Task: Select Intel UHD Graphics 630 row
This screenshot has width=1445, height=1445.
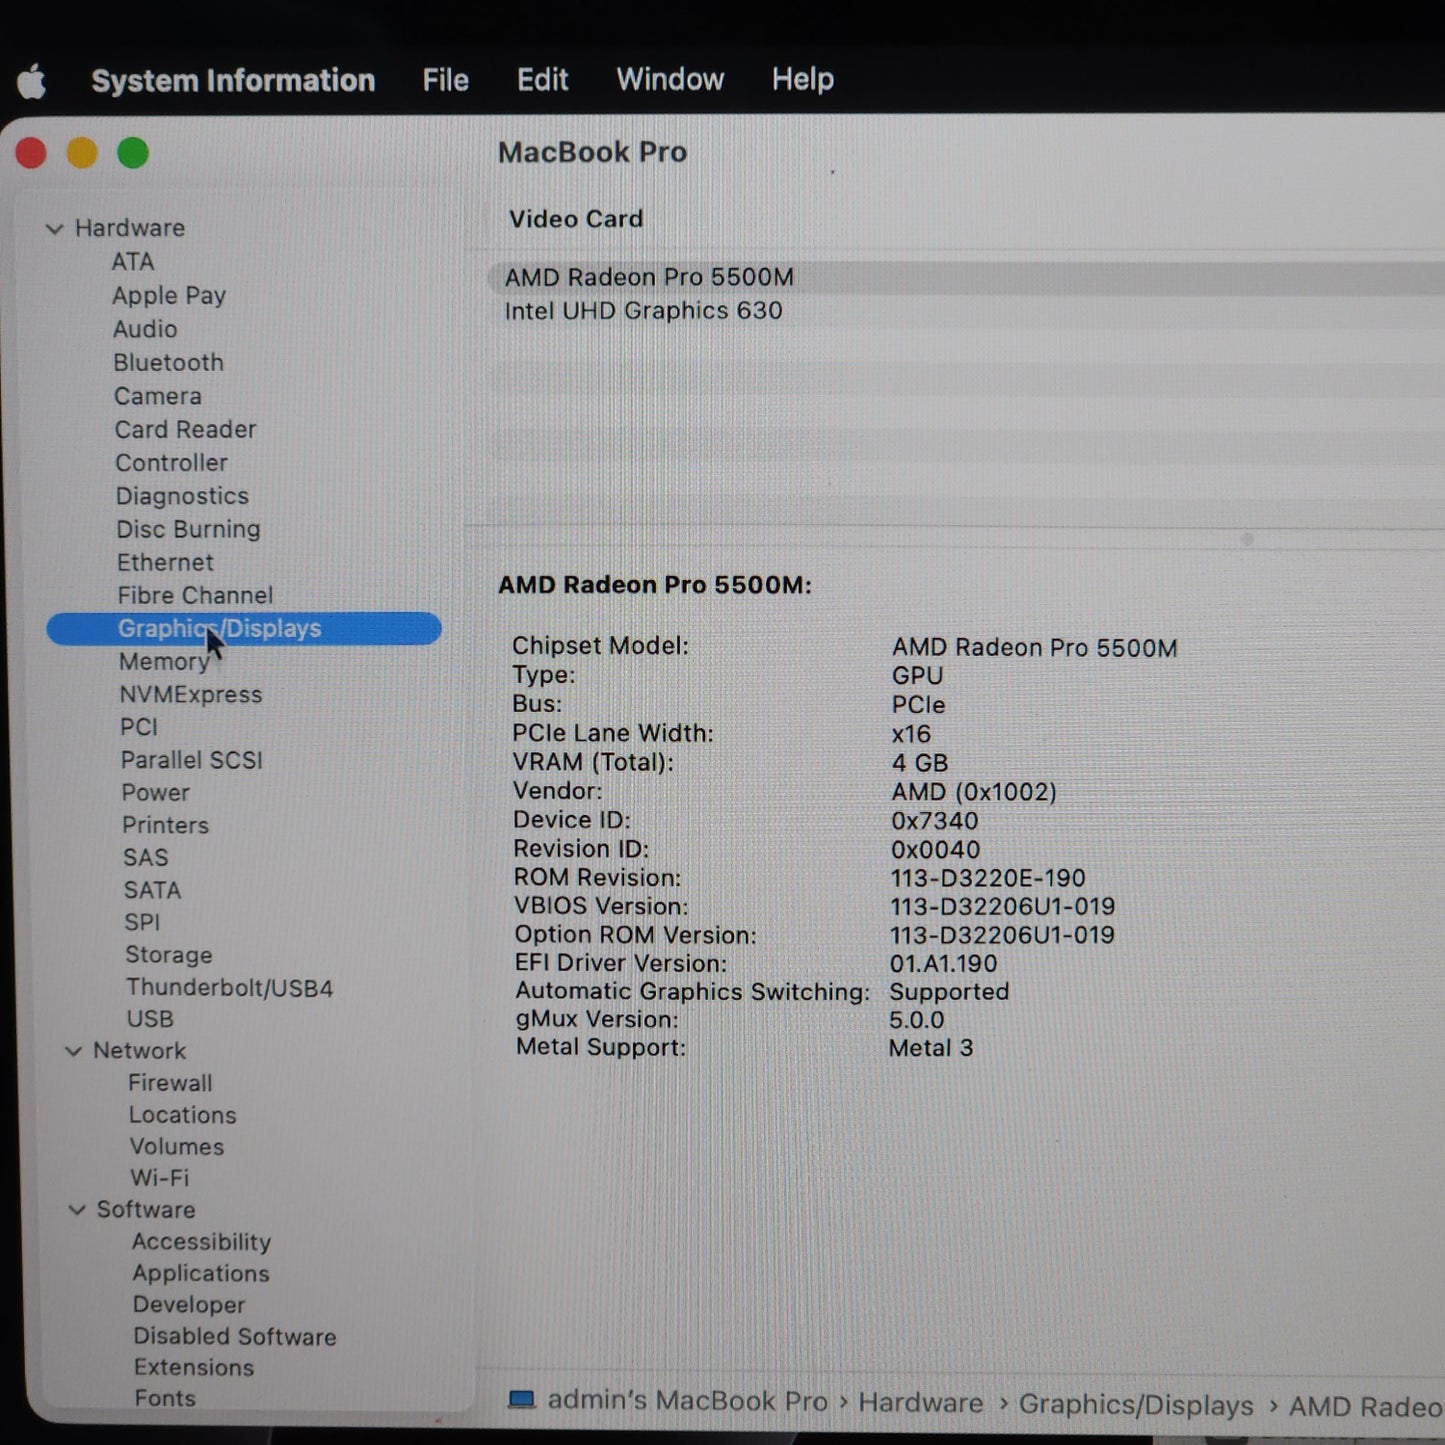Action: pyautogui.click(x=643, y=311)
